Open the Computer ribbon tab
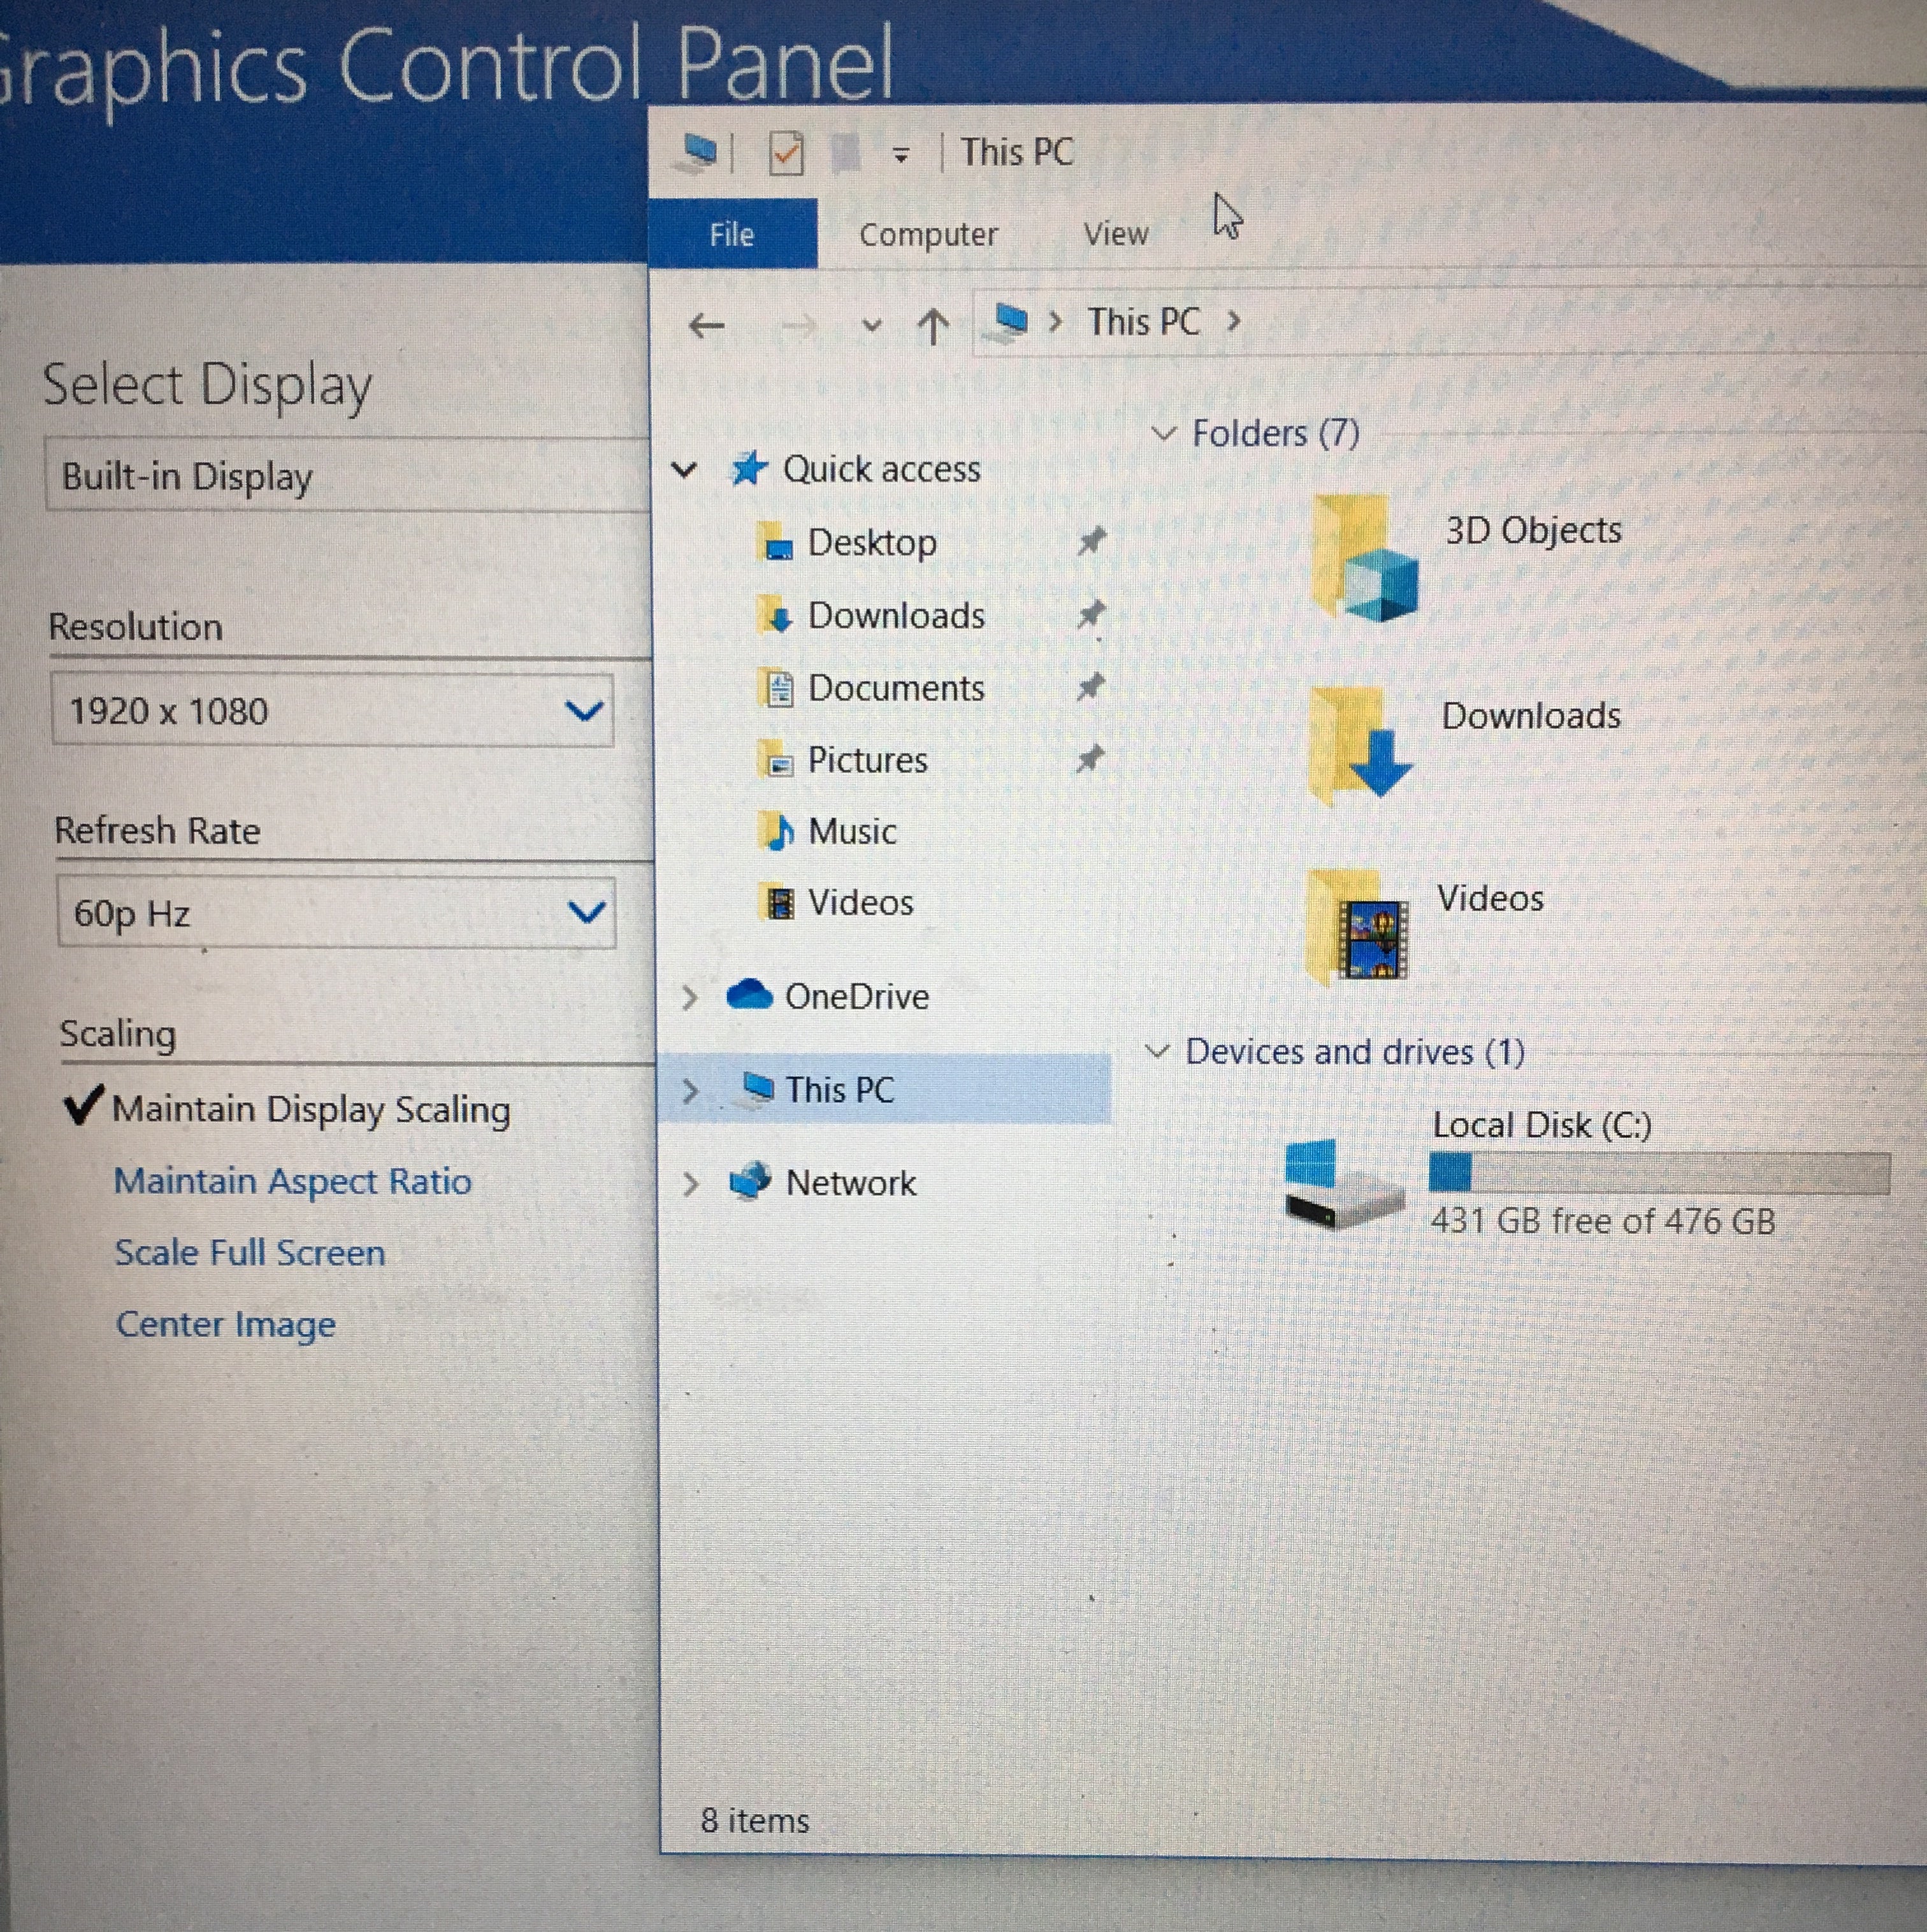The width and height of the screenshot is (1927, 1932). click(x=928, y=234)
